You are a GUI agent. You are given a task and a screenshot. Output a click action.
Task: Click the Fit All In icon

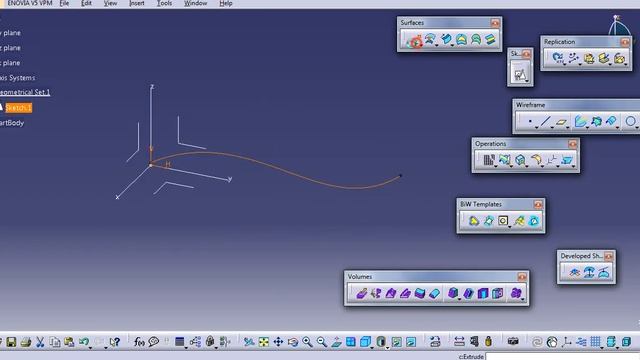[x=264, y=342]
